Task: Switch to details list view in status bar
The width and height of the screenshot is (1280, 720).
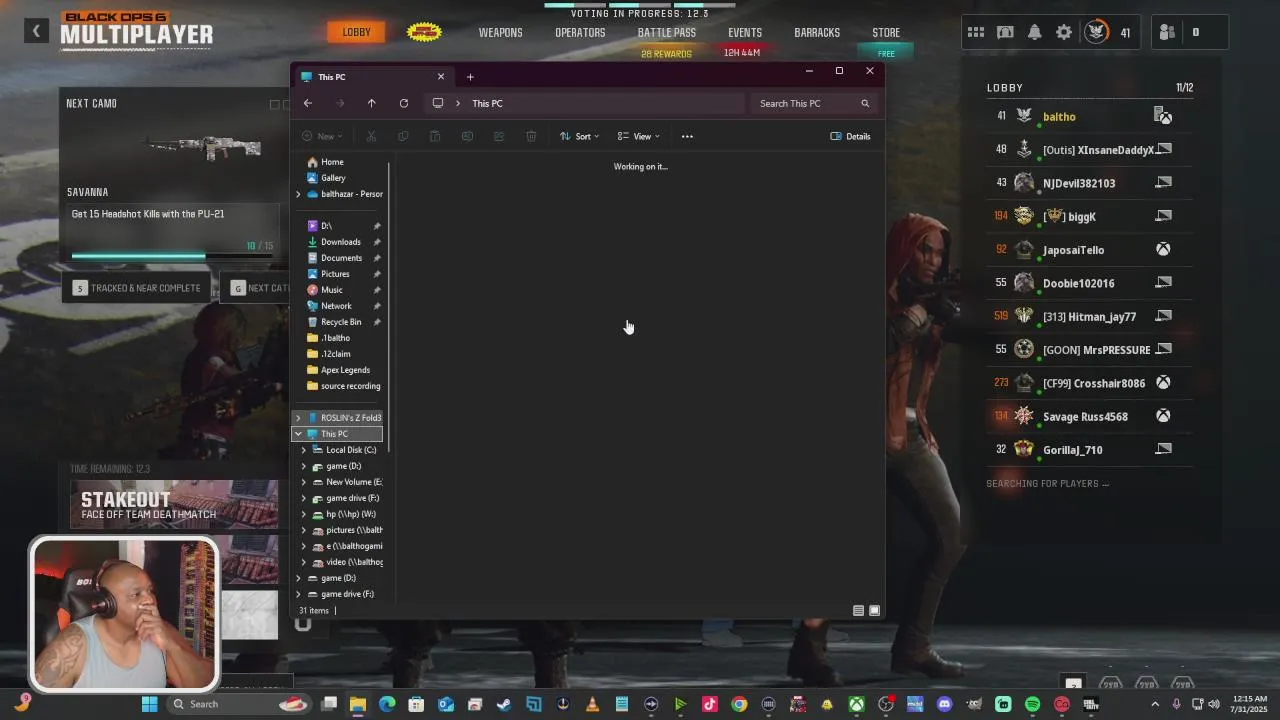Action: tap(858, 610)
